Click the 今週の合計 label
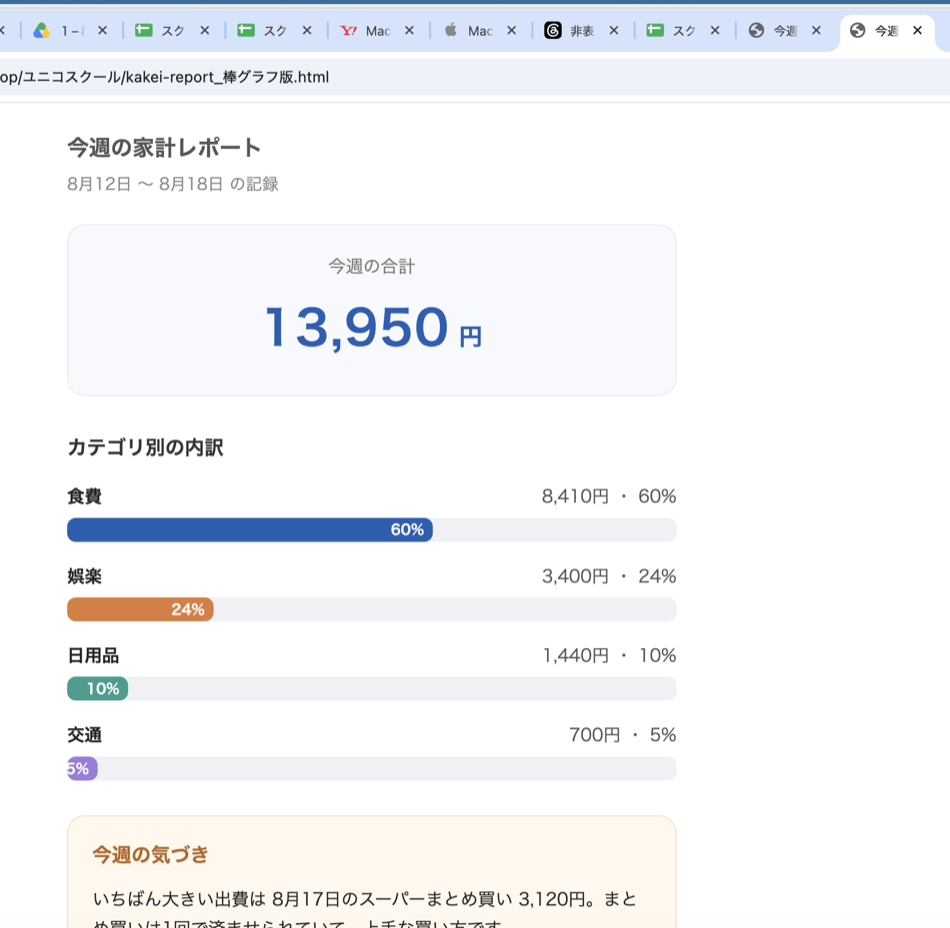950x928 pixels. (371, 266)
